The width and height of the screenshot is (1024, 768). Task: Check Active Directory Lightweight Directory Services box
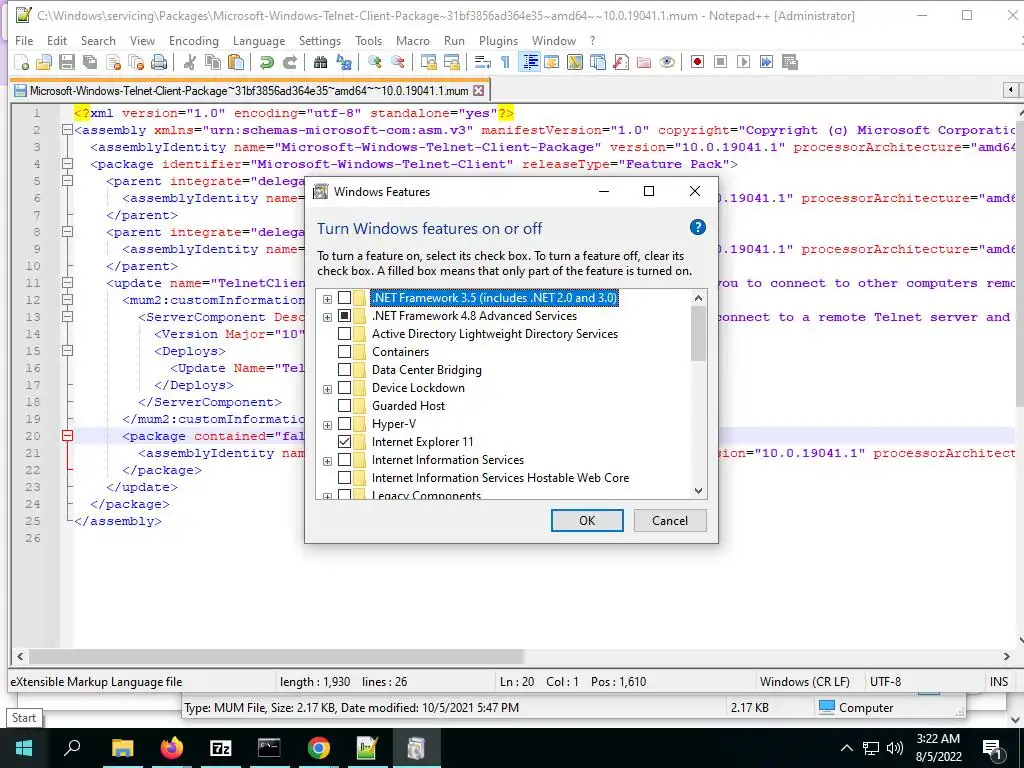(344, 334)
